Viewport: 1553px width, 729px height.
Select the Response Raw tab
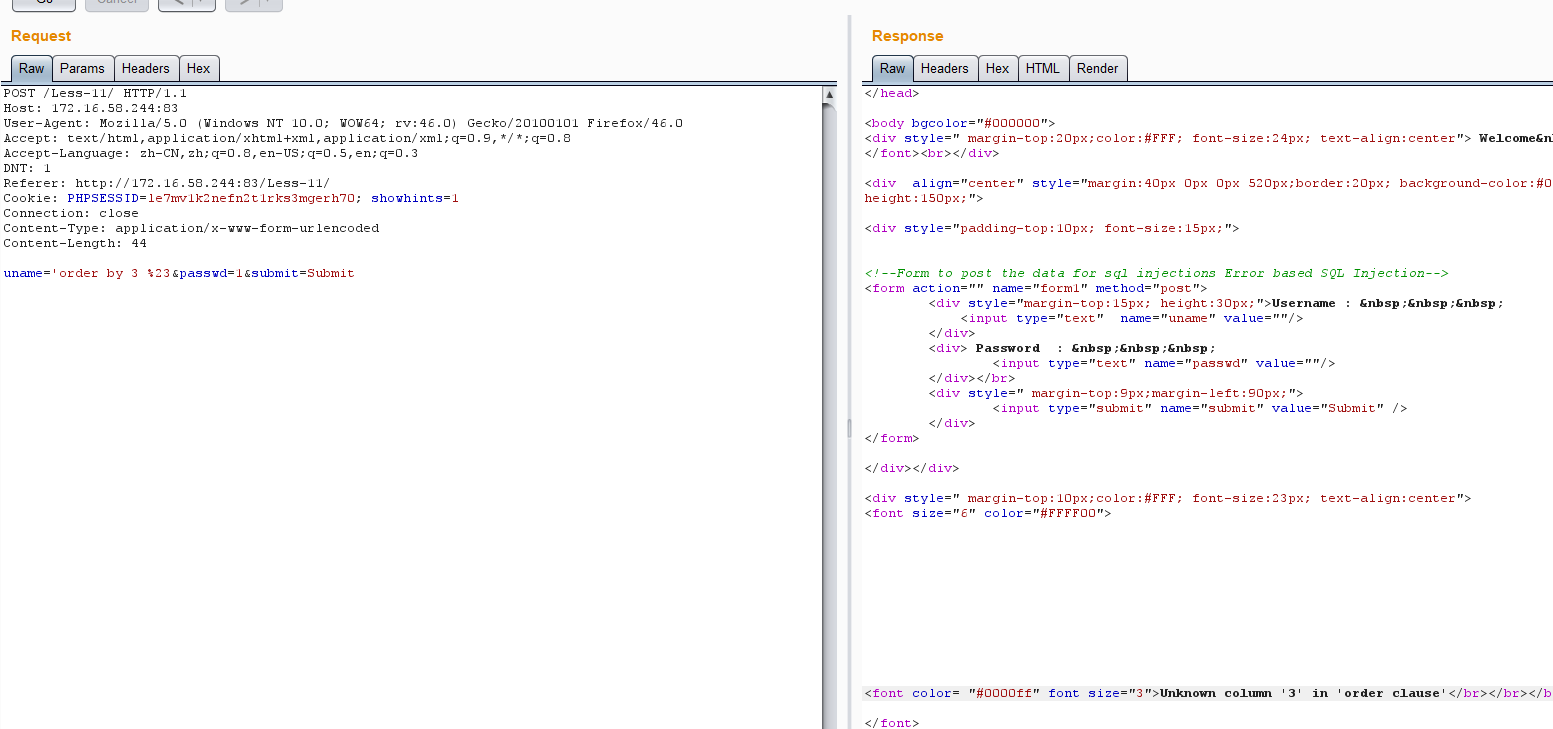893,68
